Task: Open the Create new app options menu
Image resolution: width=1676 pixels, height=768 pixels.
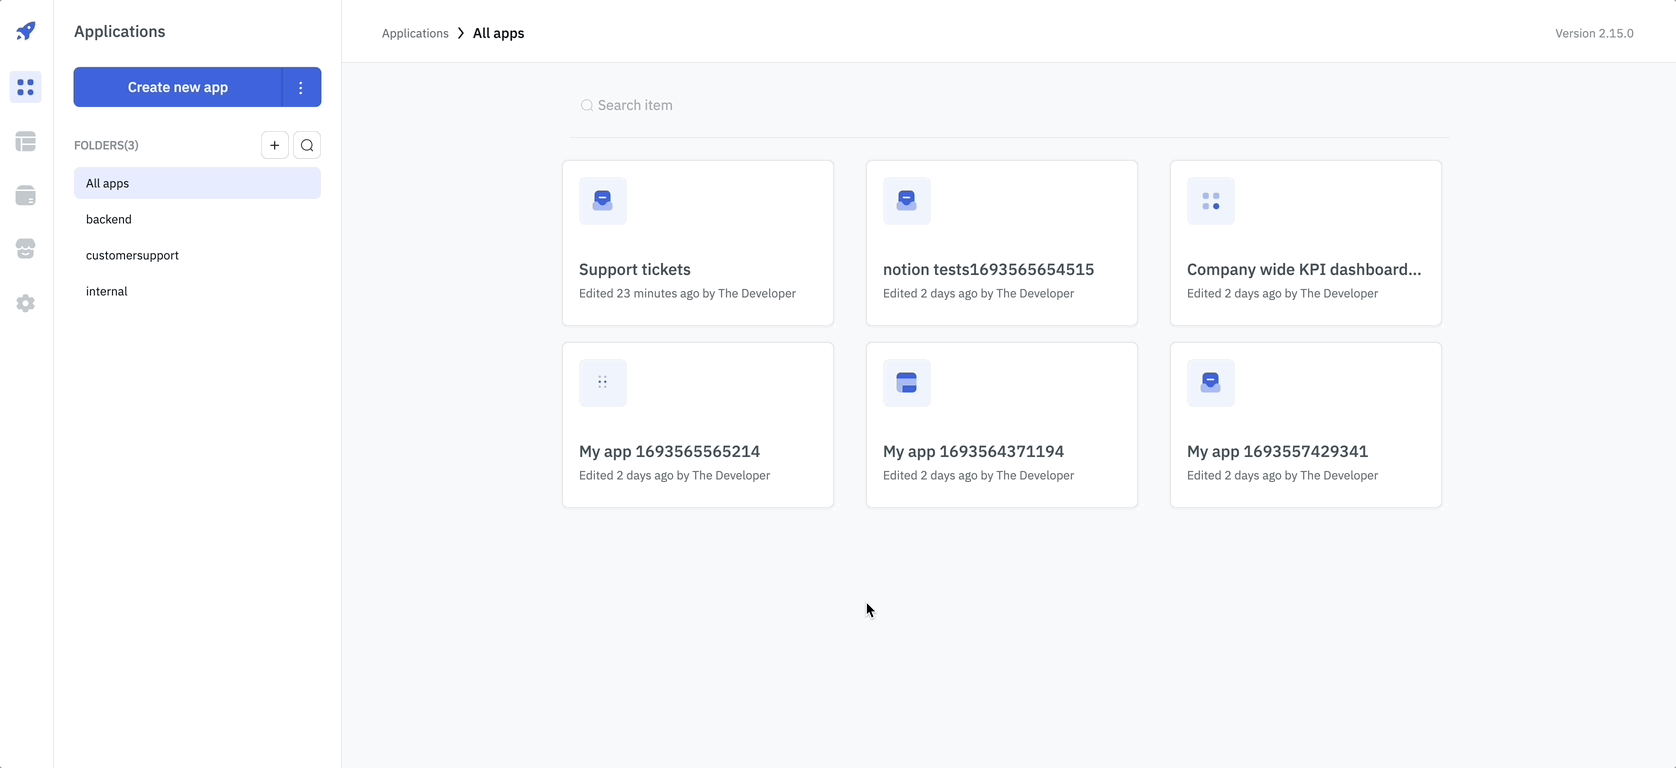Action: click(301, 87)
